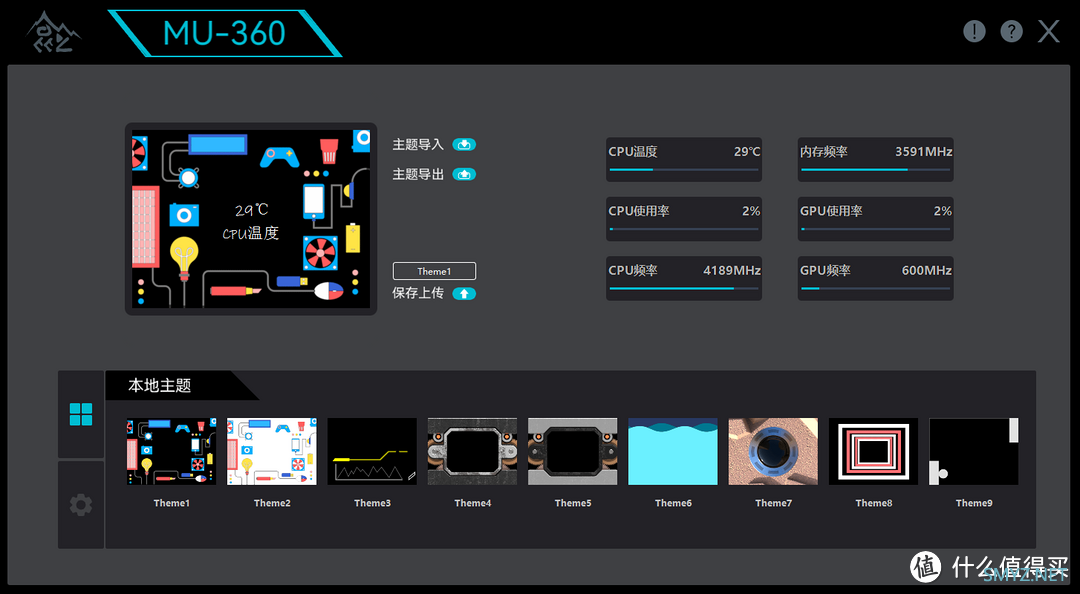Open the local themes grid view
The image size is (1080, 594).
[x=81, y=414]
